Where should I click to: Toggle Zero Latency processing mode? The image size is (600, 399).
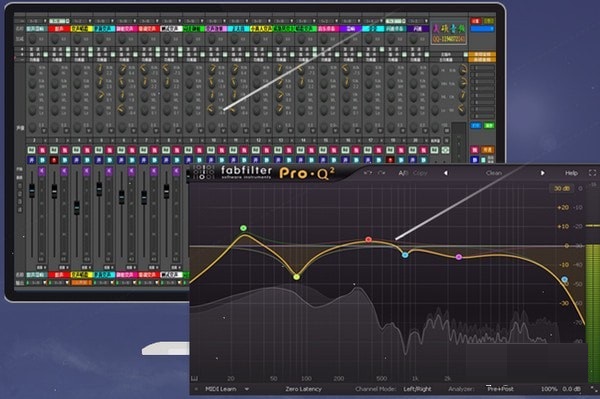click(303, 389)
